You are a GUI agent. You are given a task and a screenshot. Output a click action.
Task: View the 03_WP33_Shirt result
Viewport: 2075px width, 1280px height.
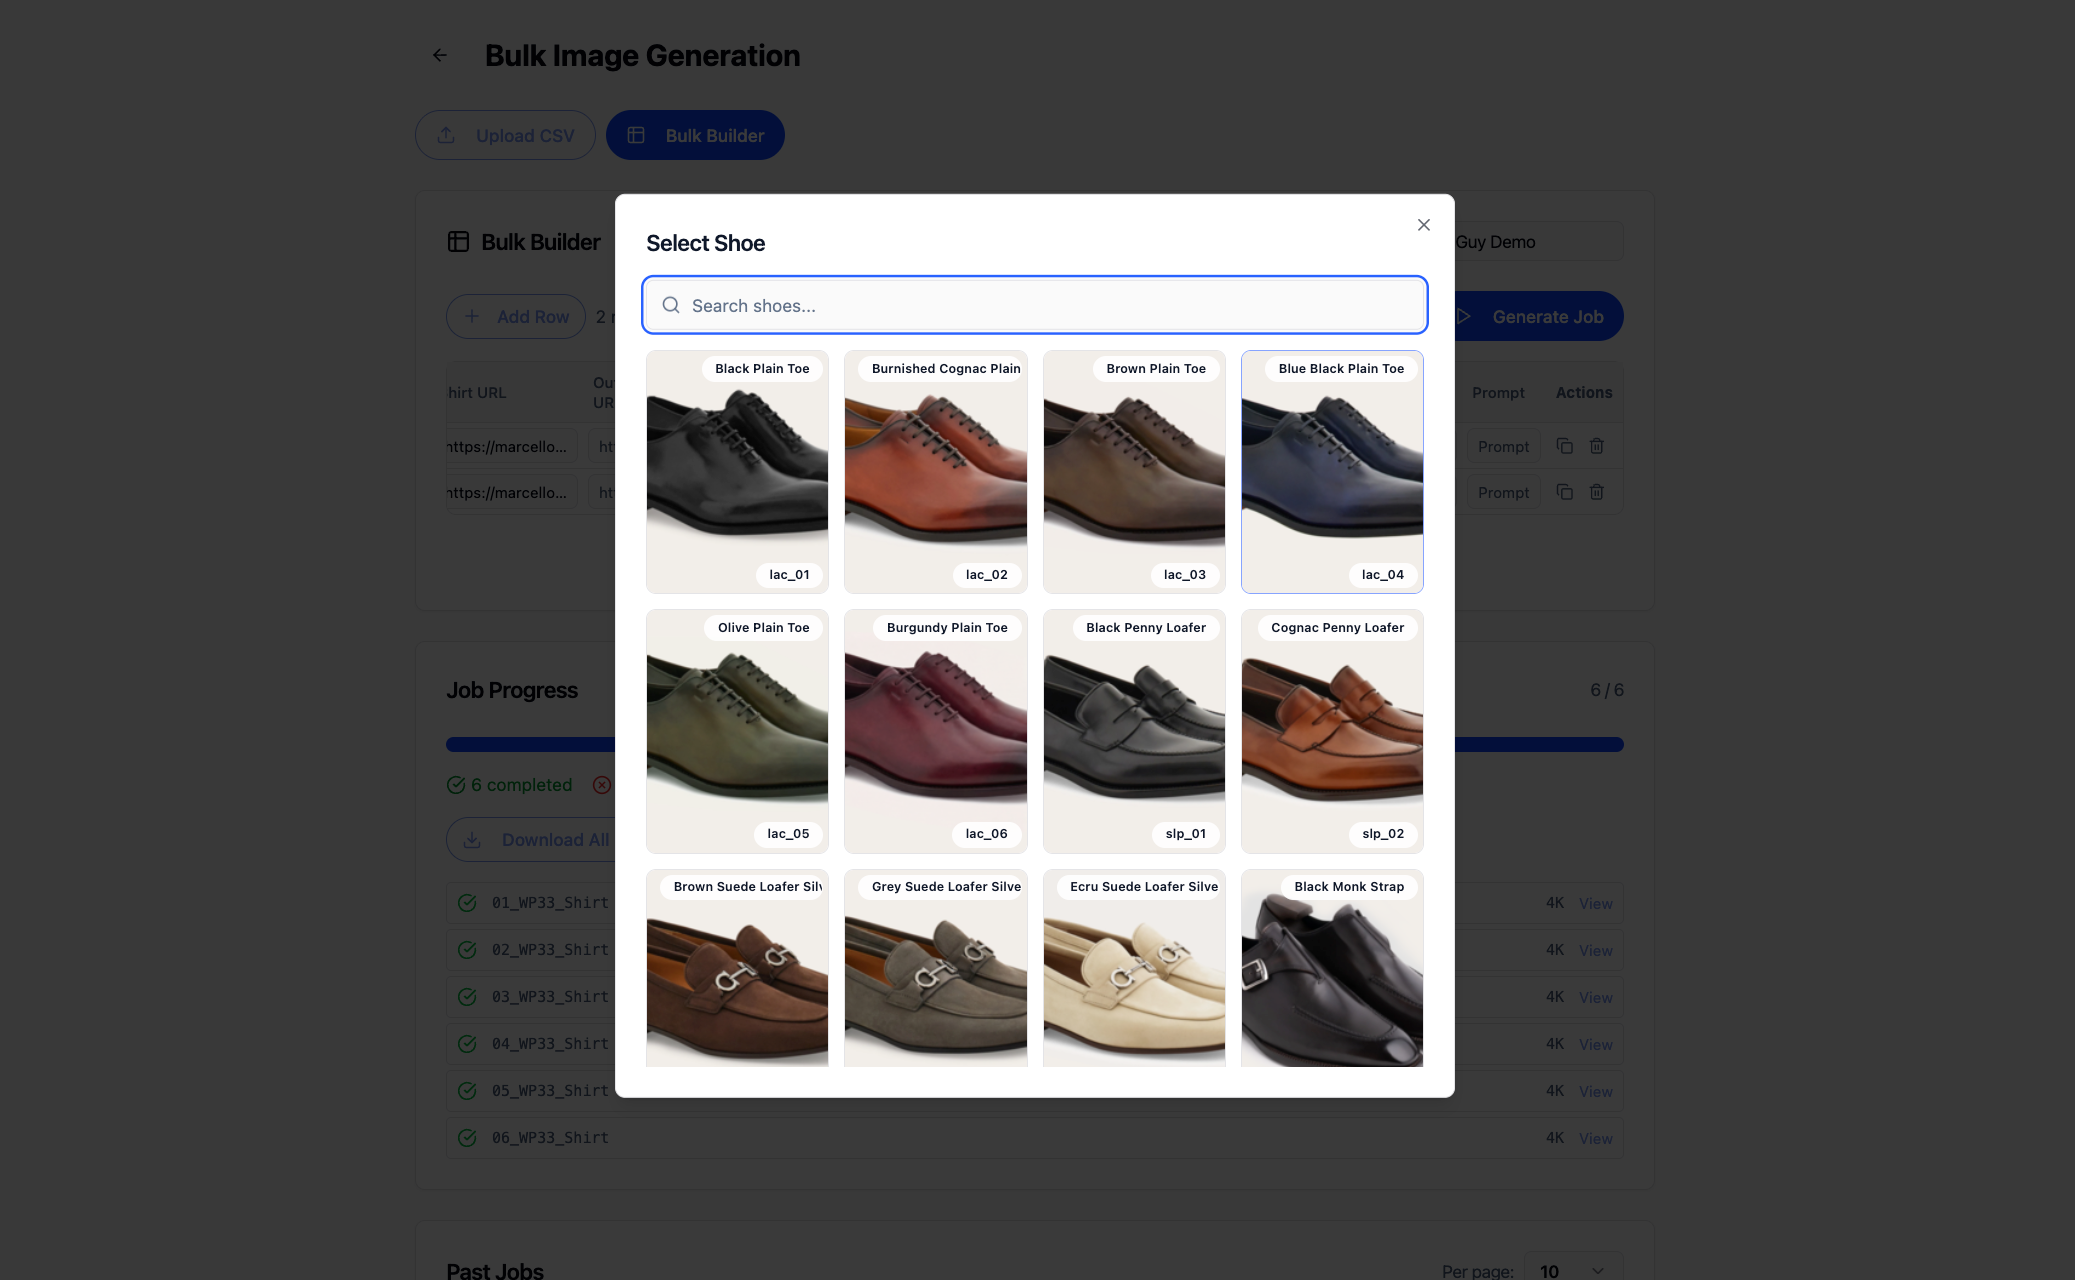pyautogui.click(x=1595, y=997)
